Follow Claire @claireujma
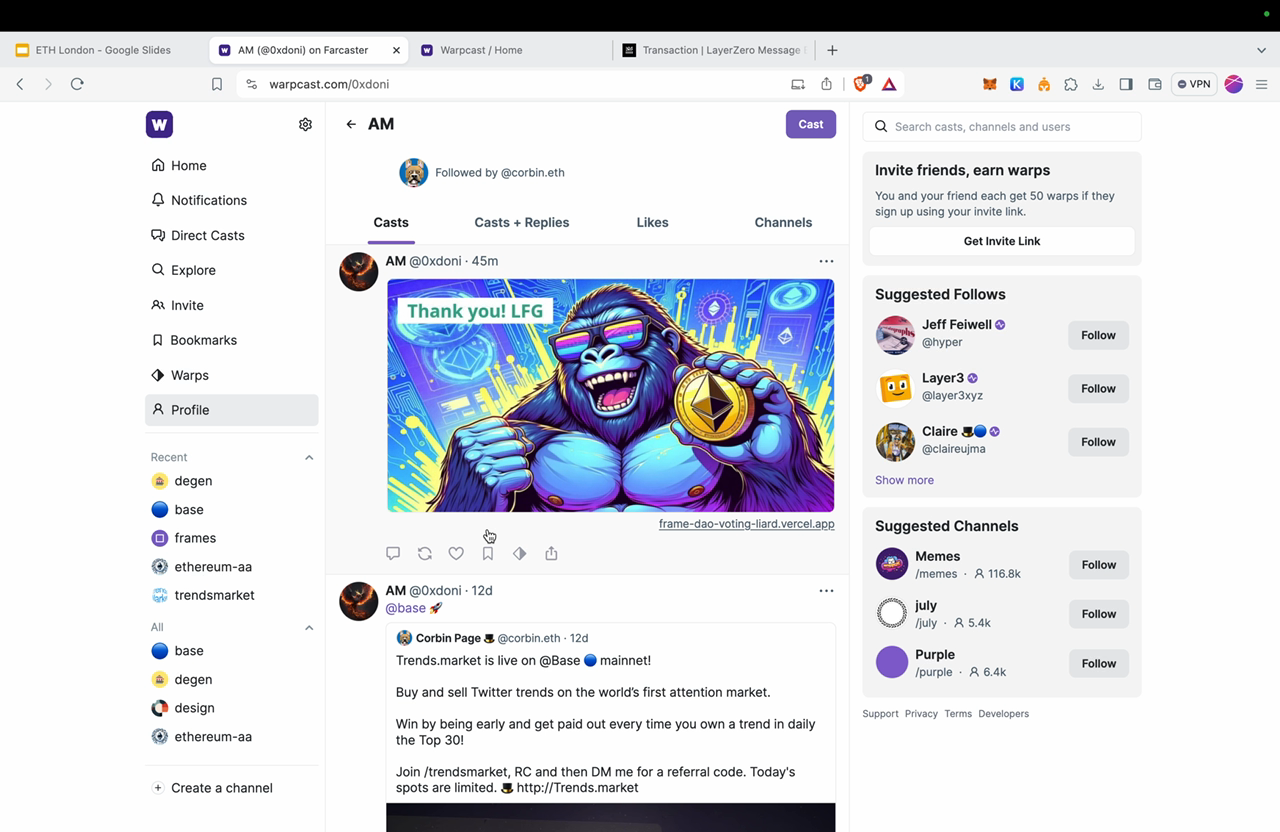1280x832 pixels. tap(1098, 442)
